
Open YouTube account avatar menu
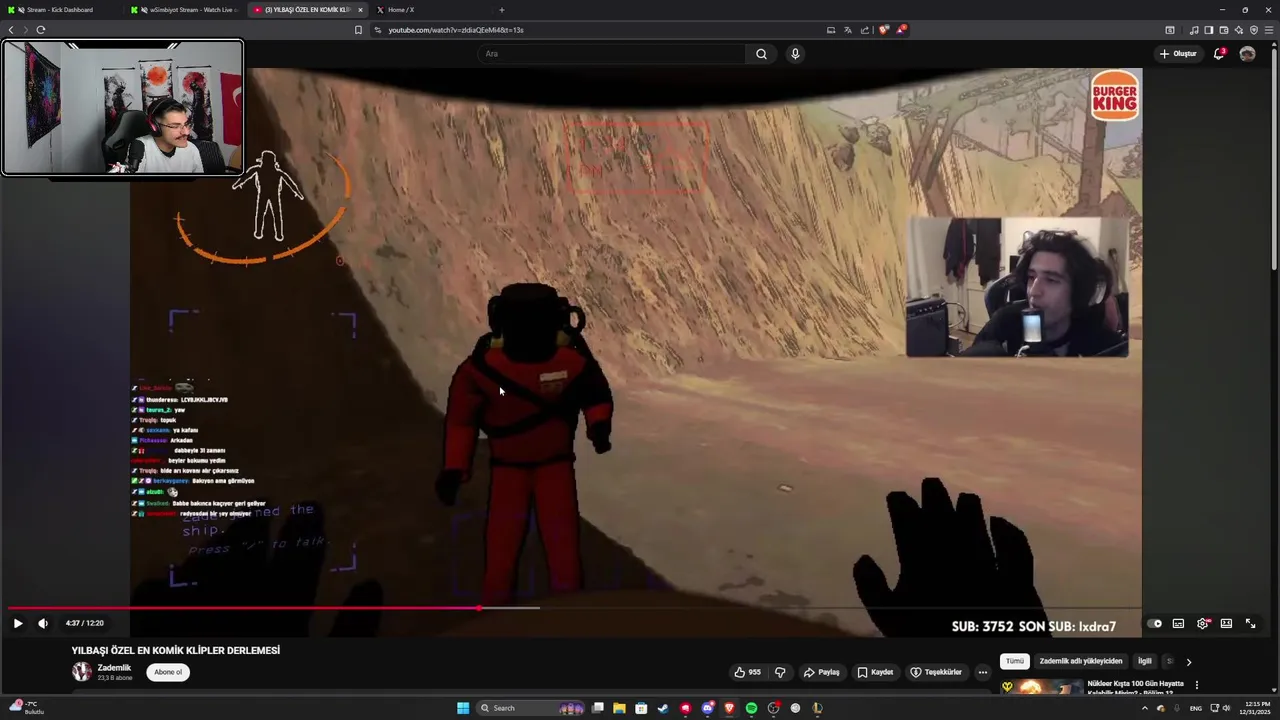click(1247, 54)
